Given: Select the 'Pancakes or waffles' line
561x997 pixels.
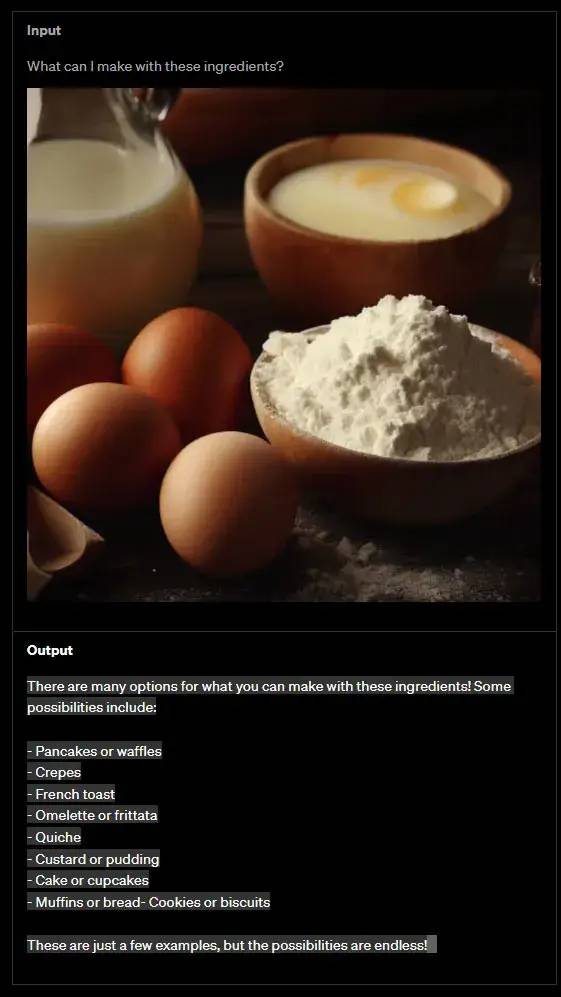Looking at the screenshot, I should coord(94,752).
